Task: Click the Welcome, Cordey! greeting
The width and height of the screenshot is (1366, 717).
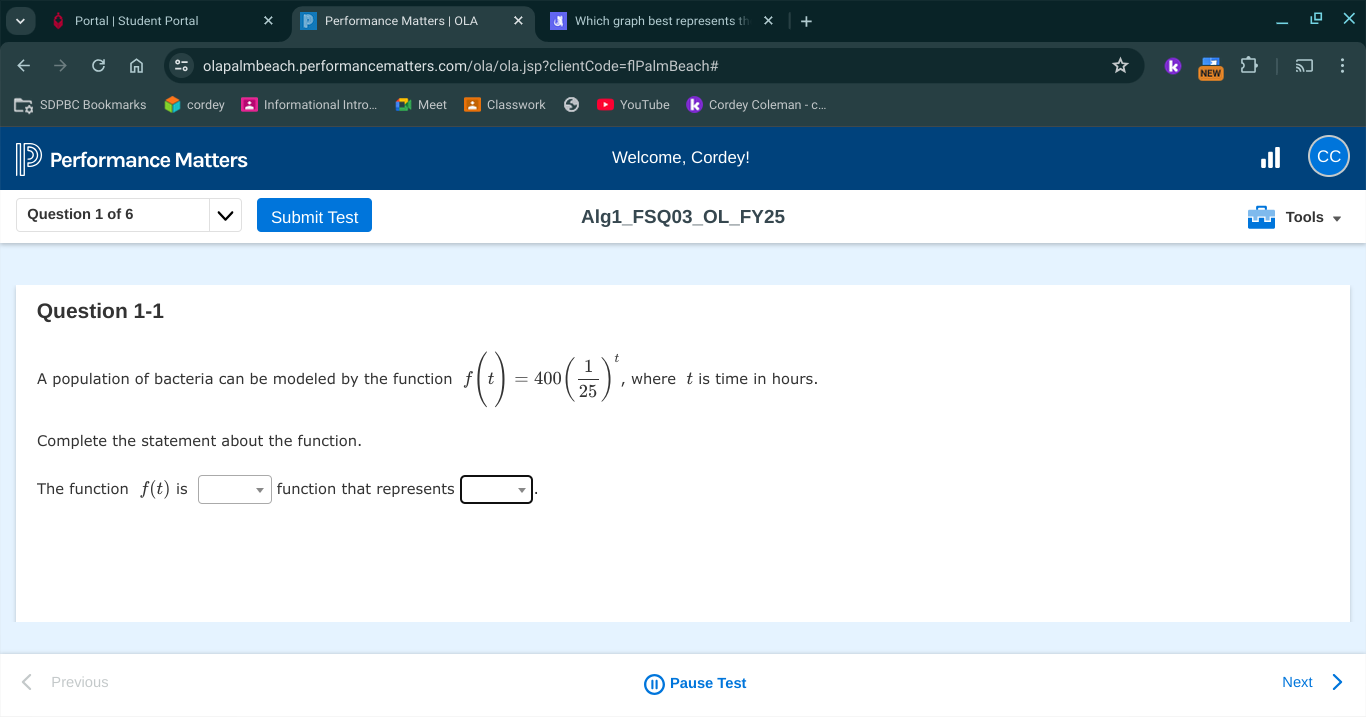Action: point(681,158)
